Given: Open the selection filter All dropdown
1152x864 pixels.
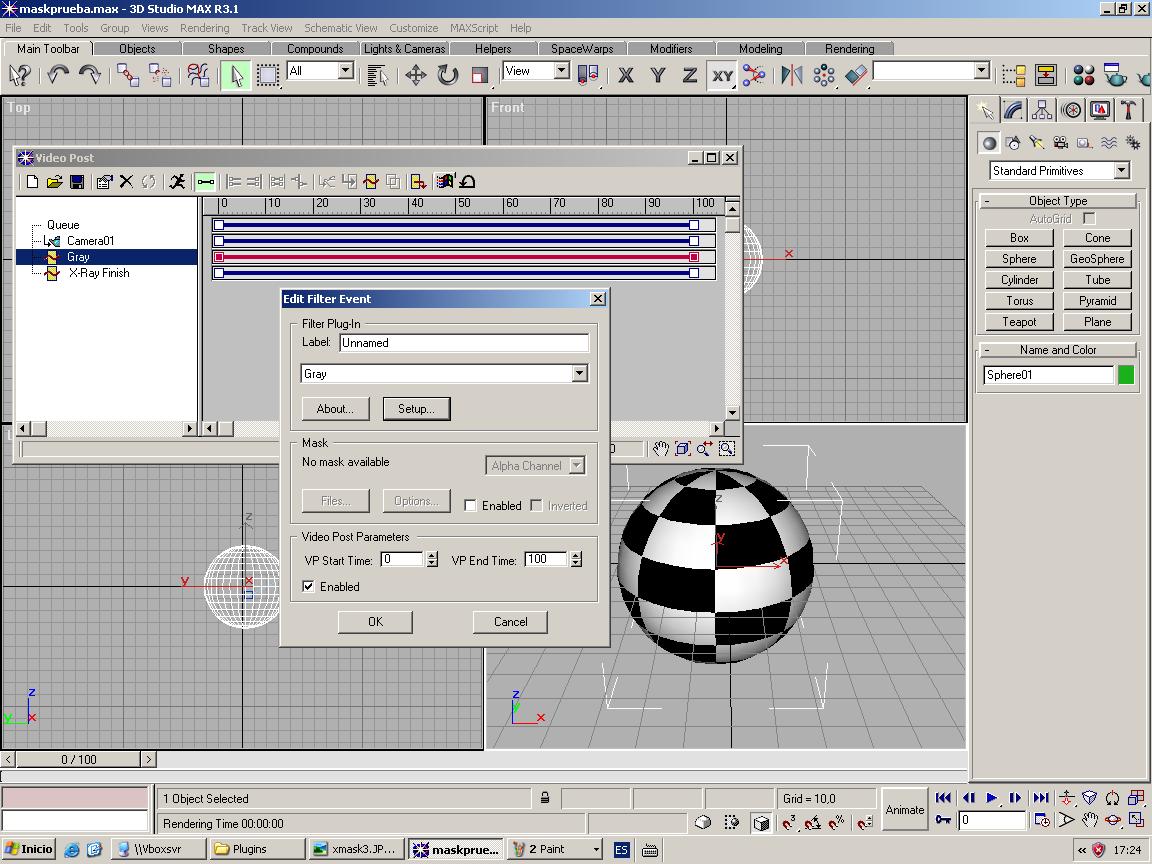Looking at the screenshot, I should [x=345, y=70].
